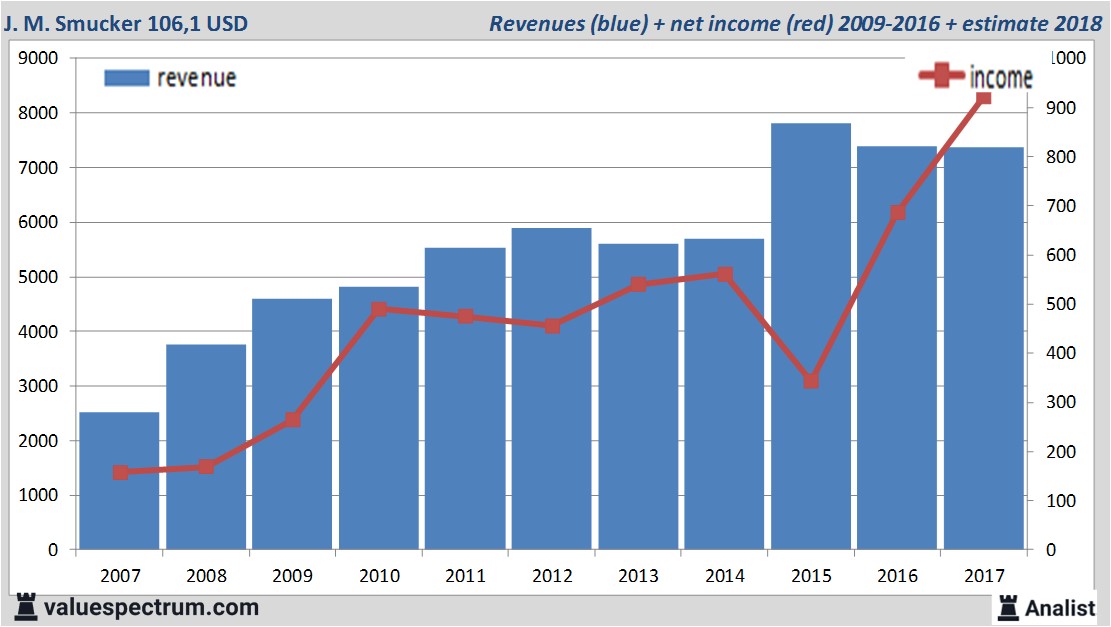Select the 2016 income data point
Image resolution: width=1111 pixels, height=627 pixels.
pos(898,213)
